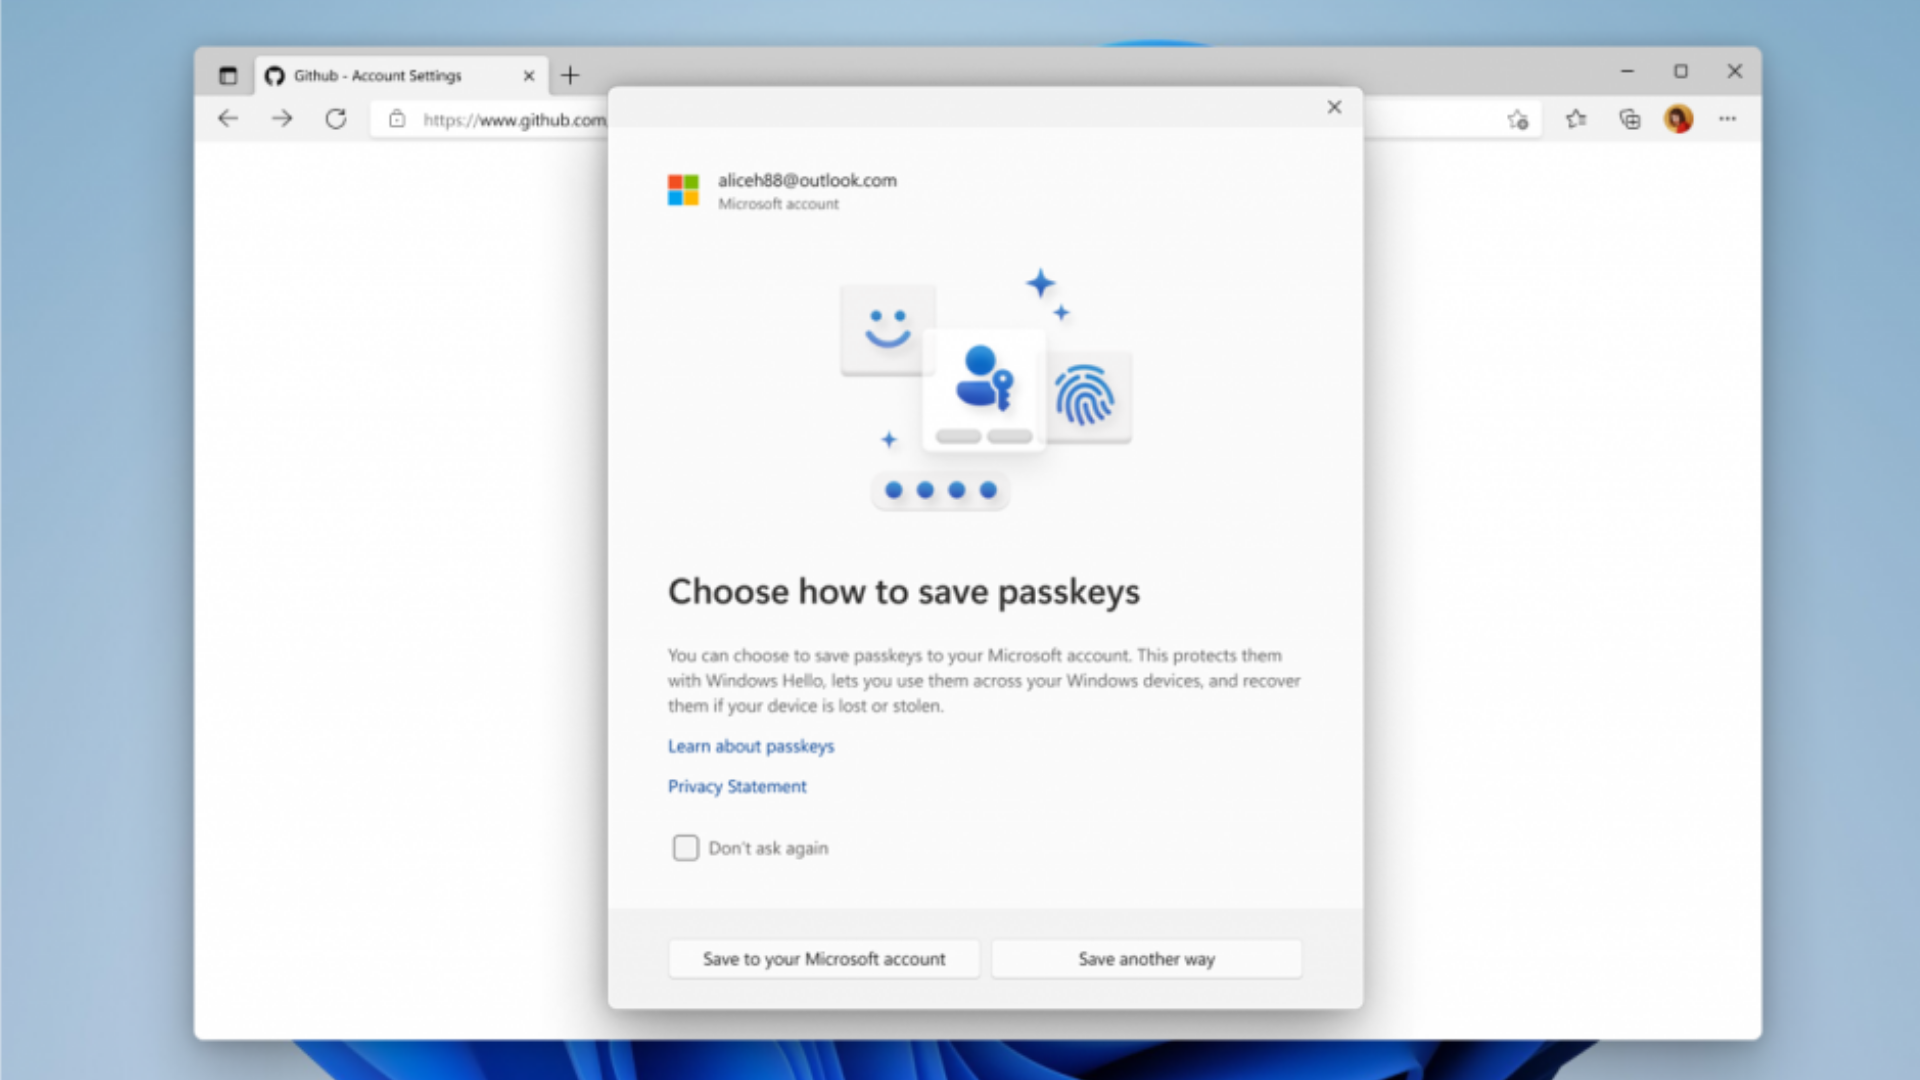
Task: Close the passkey dialog
Action: (1334, 107)
